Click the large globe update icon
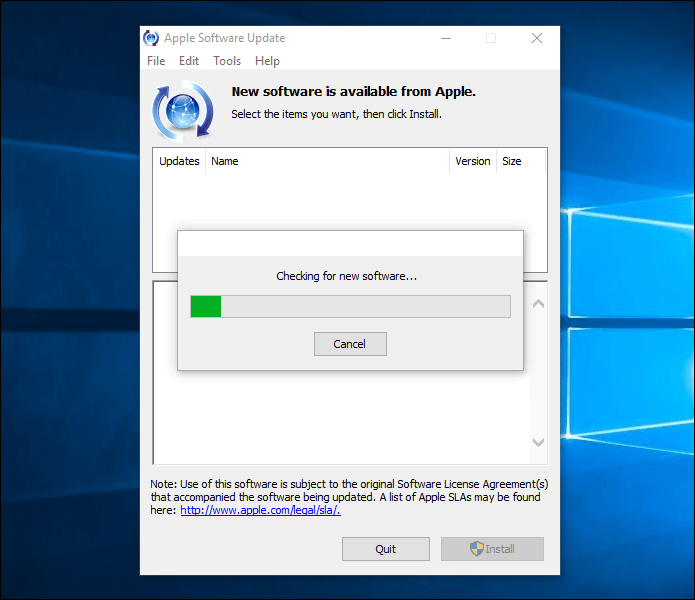Screen dimensions: 695x600 coord(183,111)
